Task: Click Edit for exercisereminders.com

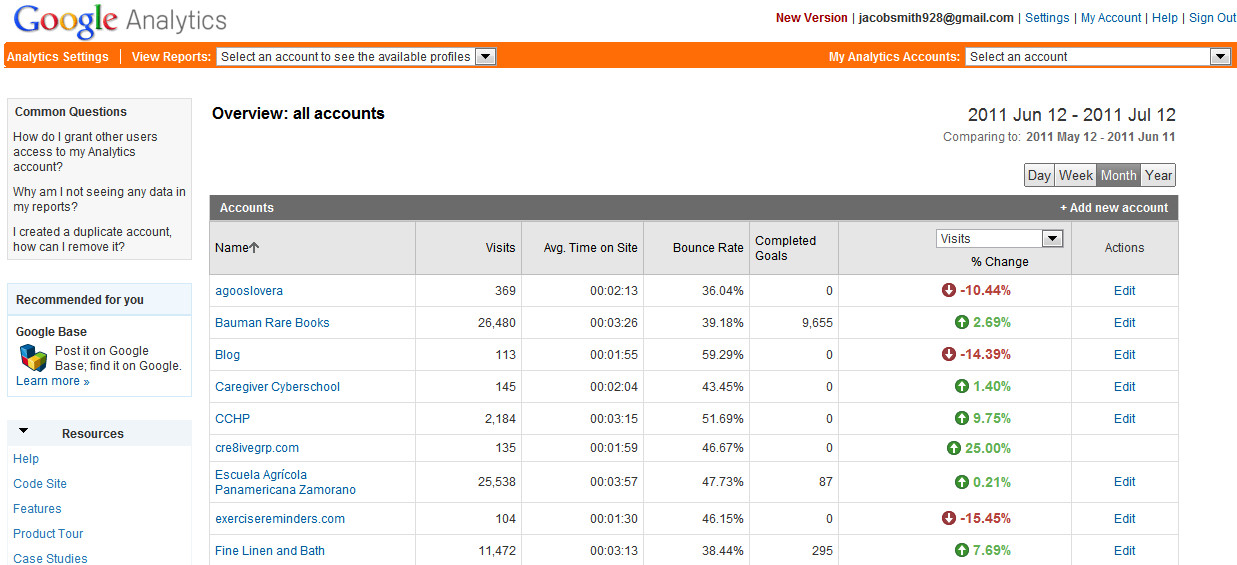Action: [1124, 518]
